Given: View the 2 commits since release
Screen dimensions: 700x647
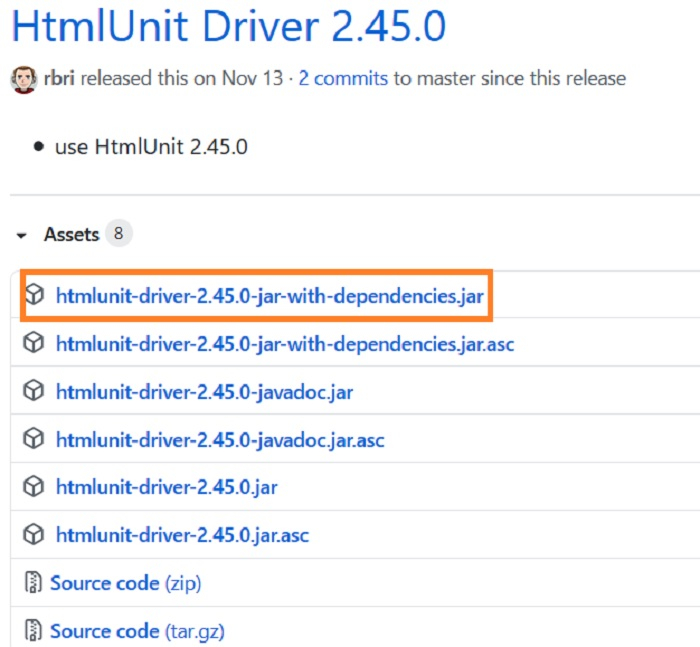Looking at the screenshot, I should click(343, 78).
